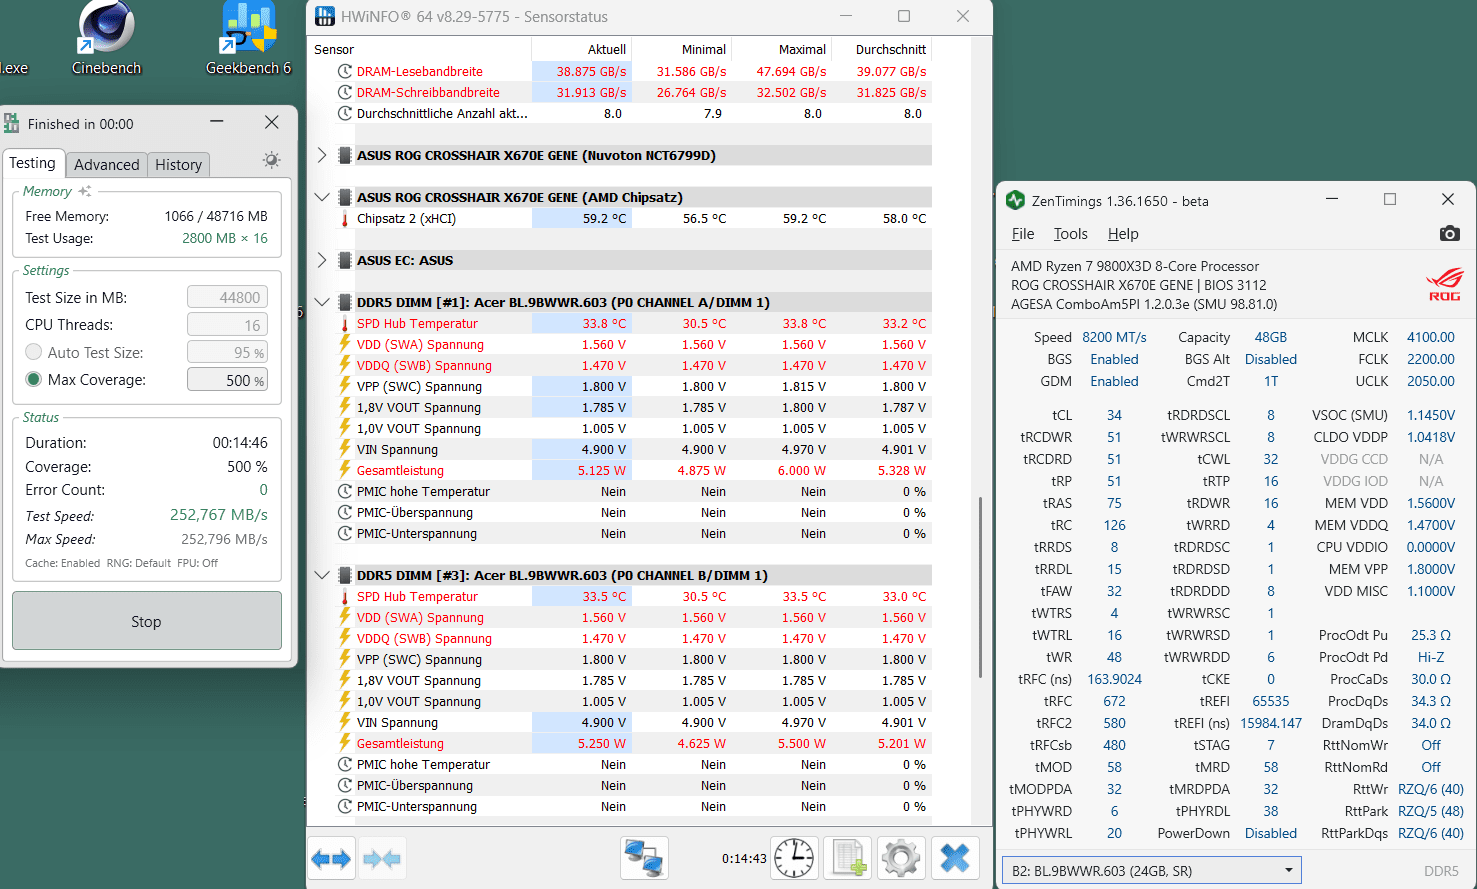Switch to the History tab
Viewport: 1477px width, 889px height.
pyautogui.click(x=179, y=165)
